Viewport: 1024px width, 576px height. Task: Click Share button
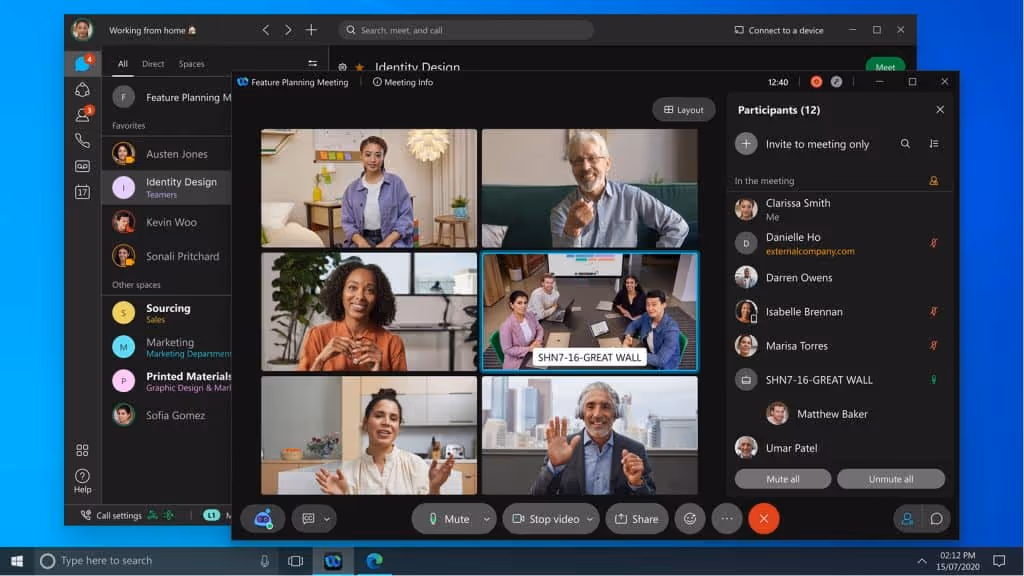(637, 519)
